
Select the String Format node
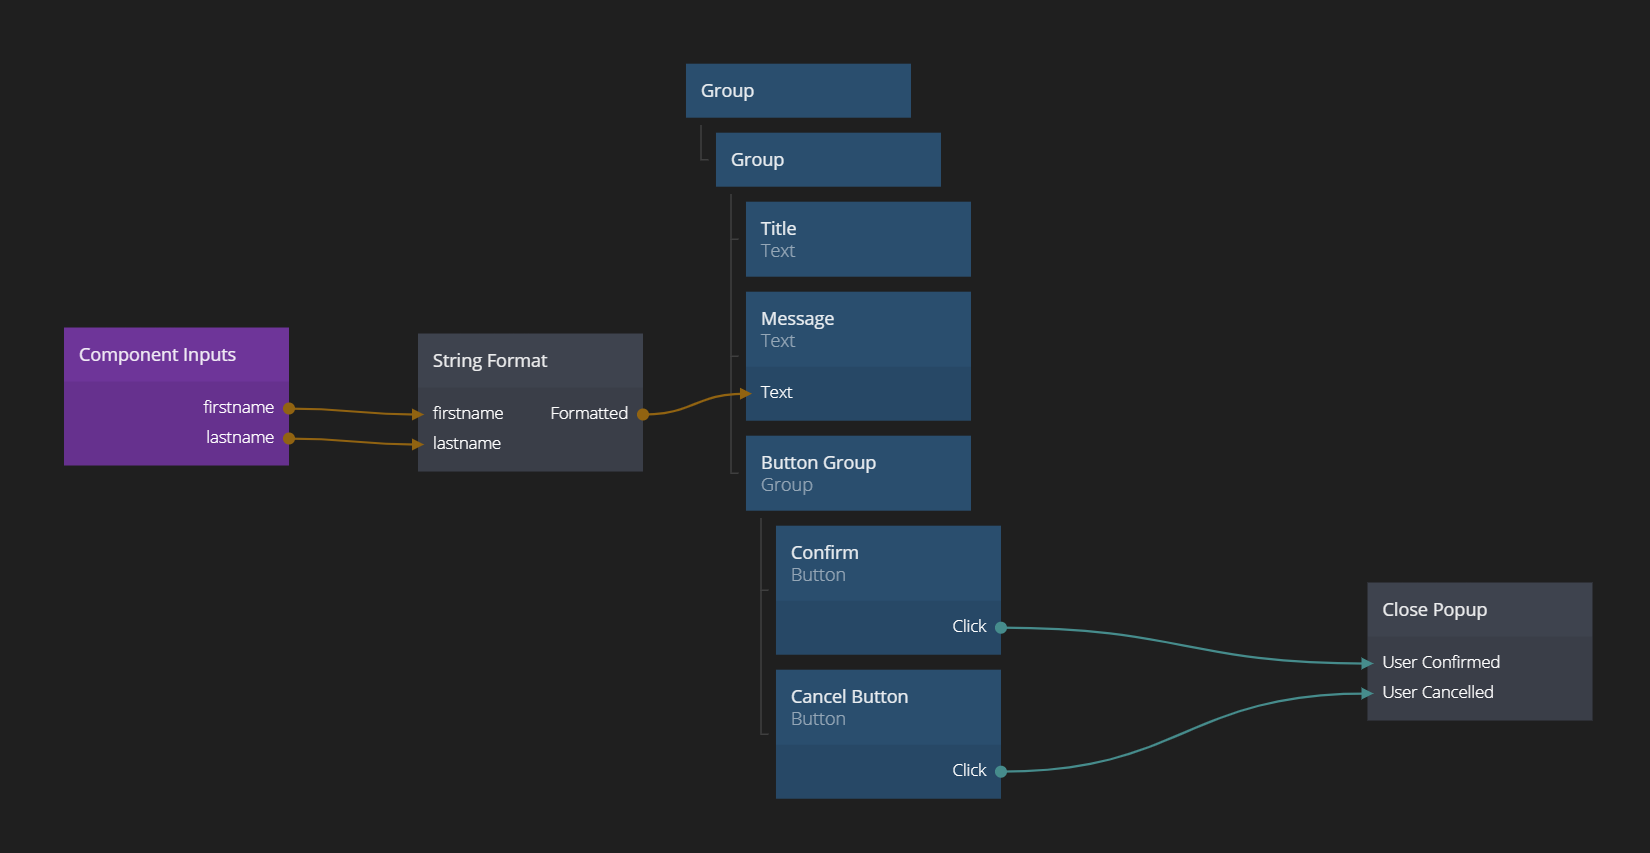[529, 361]
